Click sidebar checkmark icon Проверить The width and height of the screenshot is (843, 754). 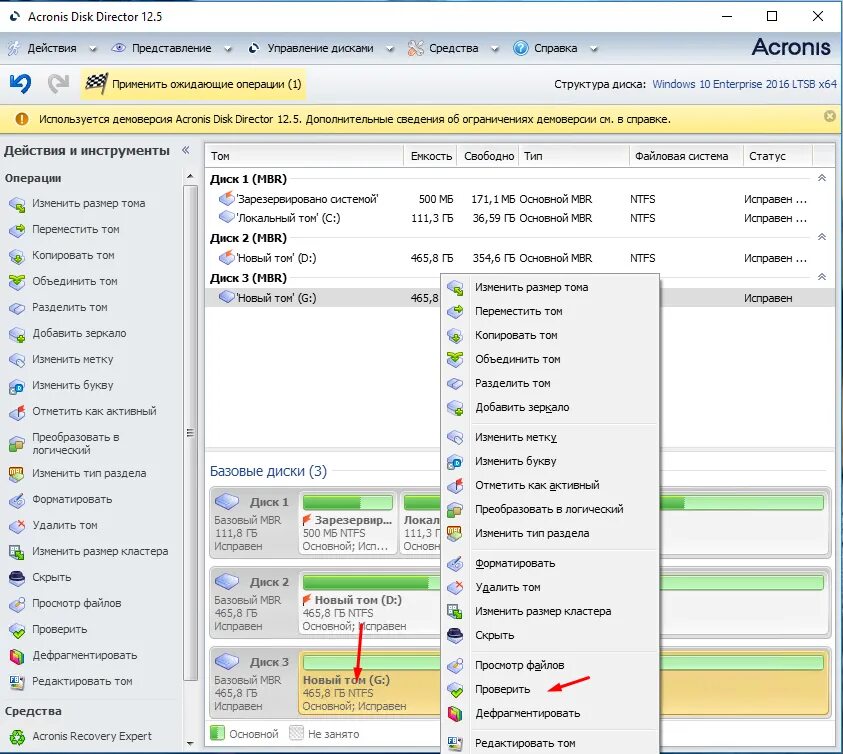coord(17,630)
